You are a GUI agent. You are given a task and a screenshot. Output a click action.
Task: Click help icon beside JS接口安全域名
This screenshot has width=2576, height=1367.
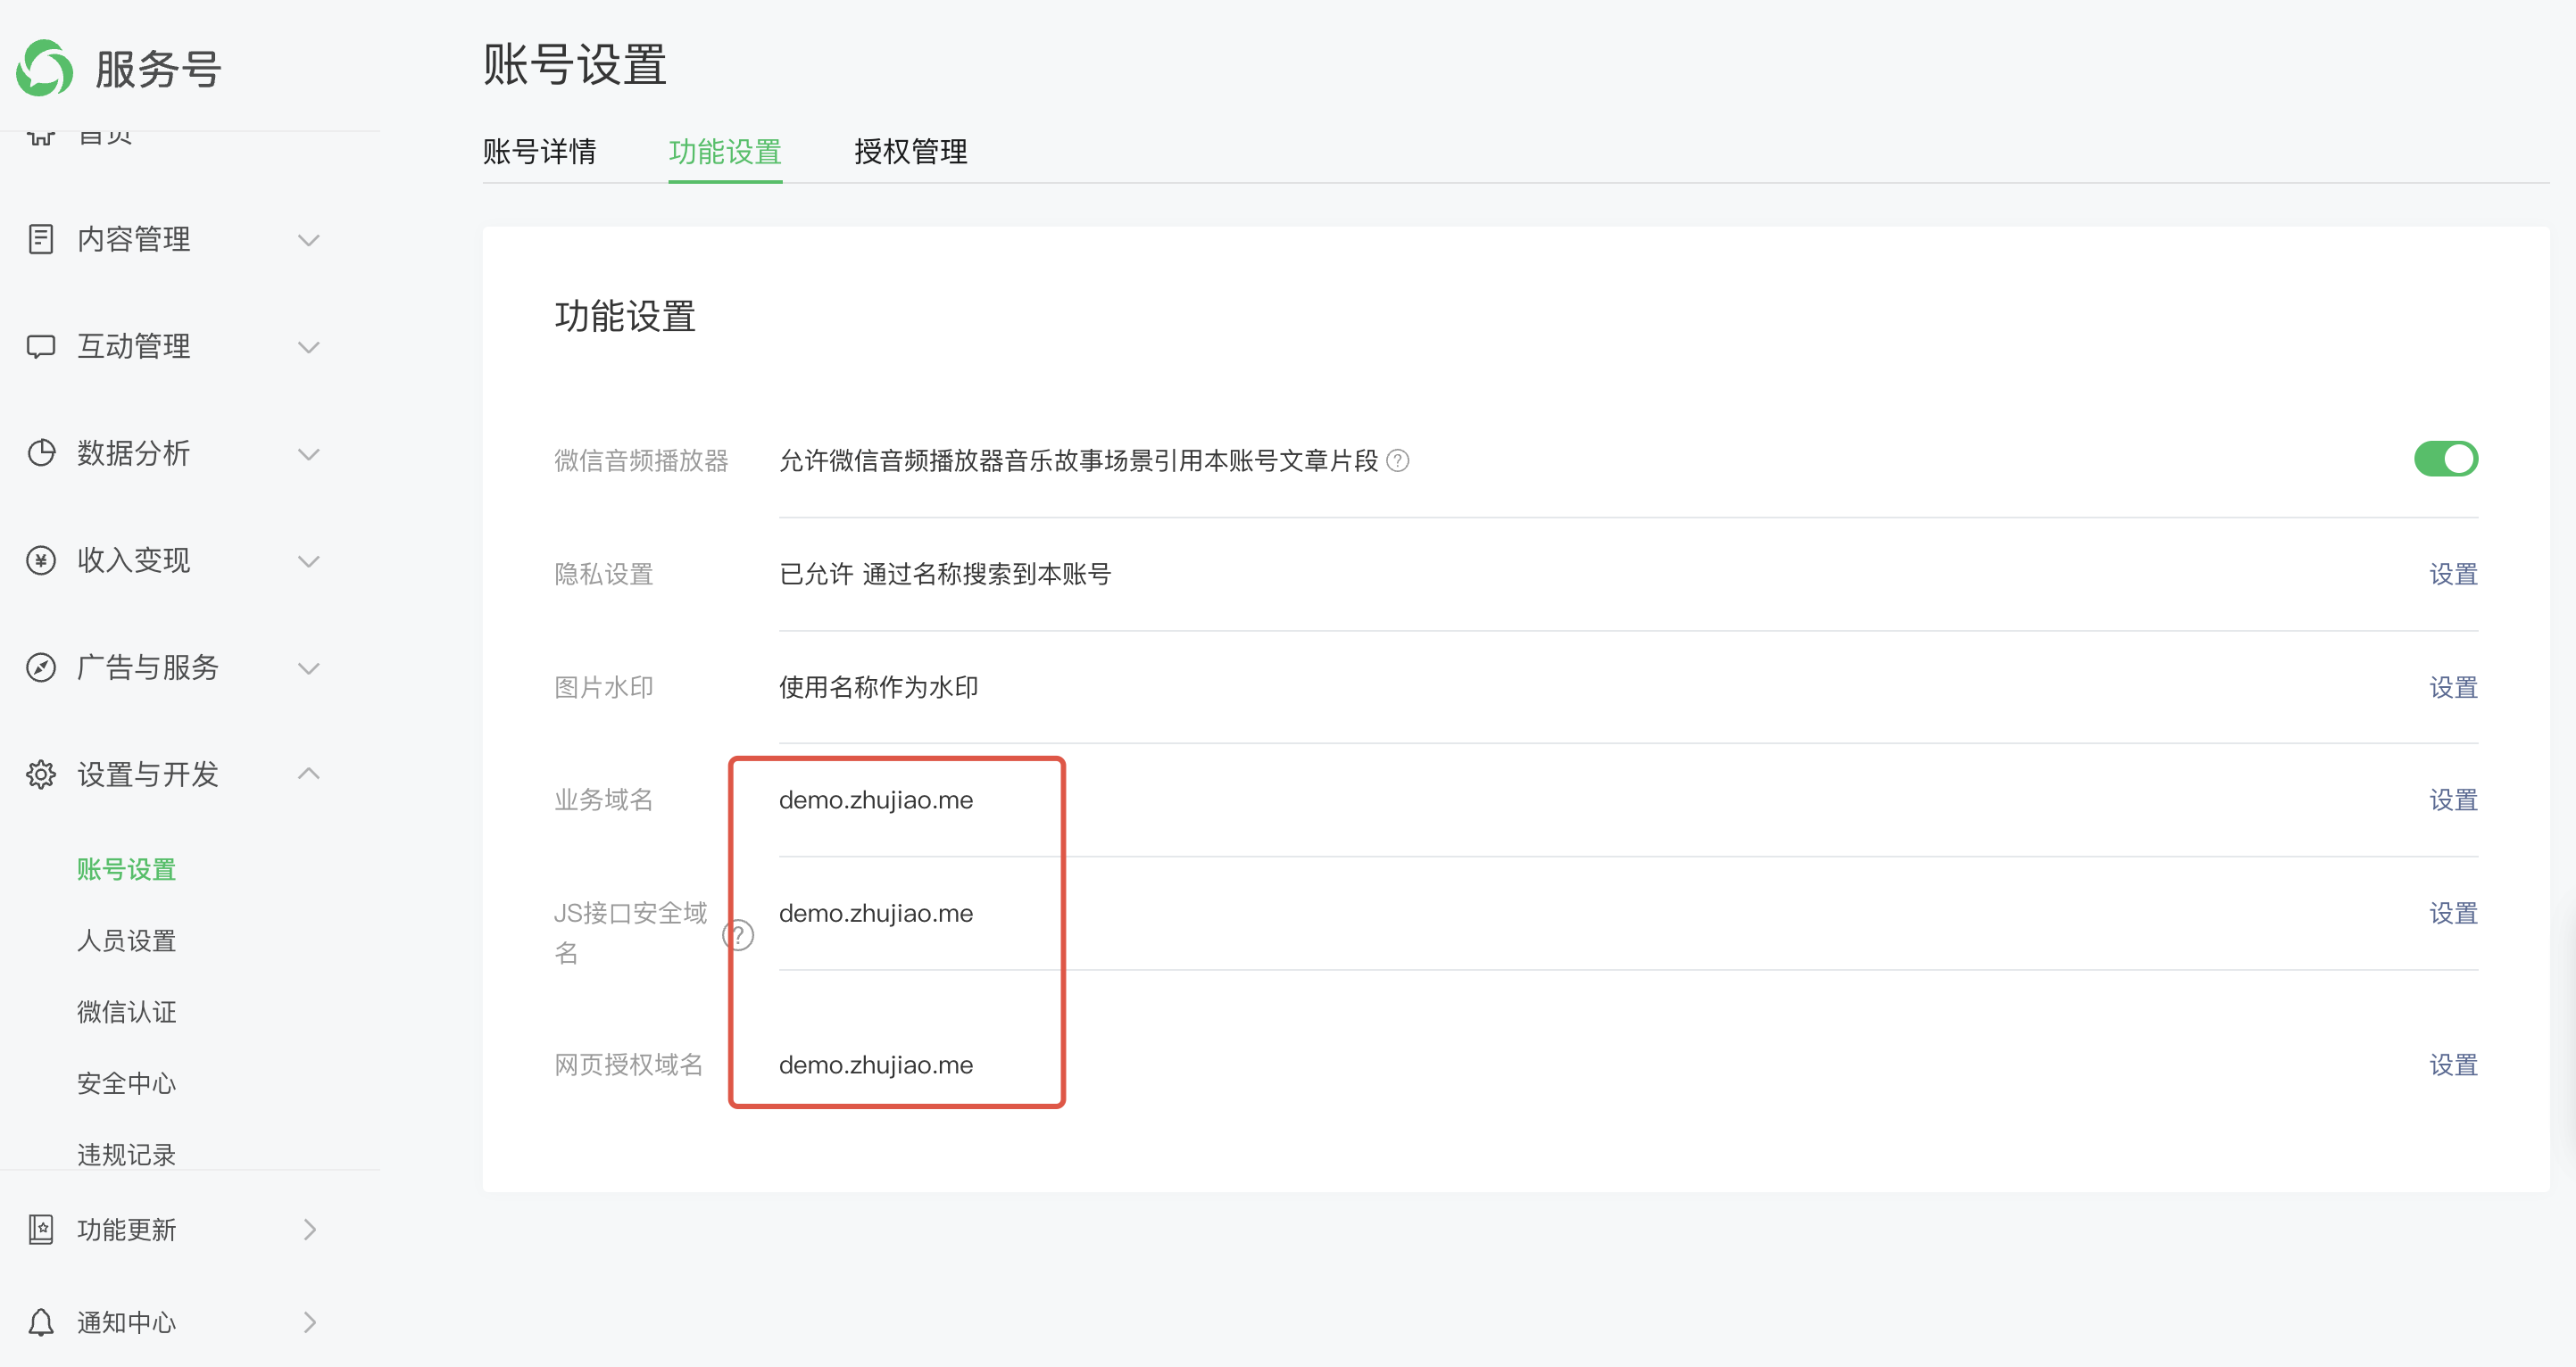(738, 935)
